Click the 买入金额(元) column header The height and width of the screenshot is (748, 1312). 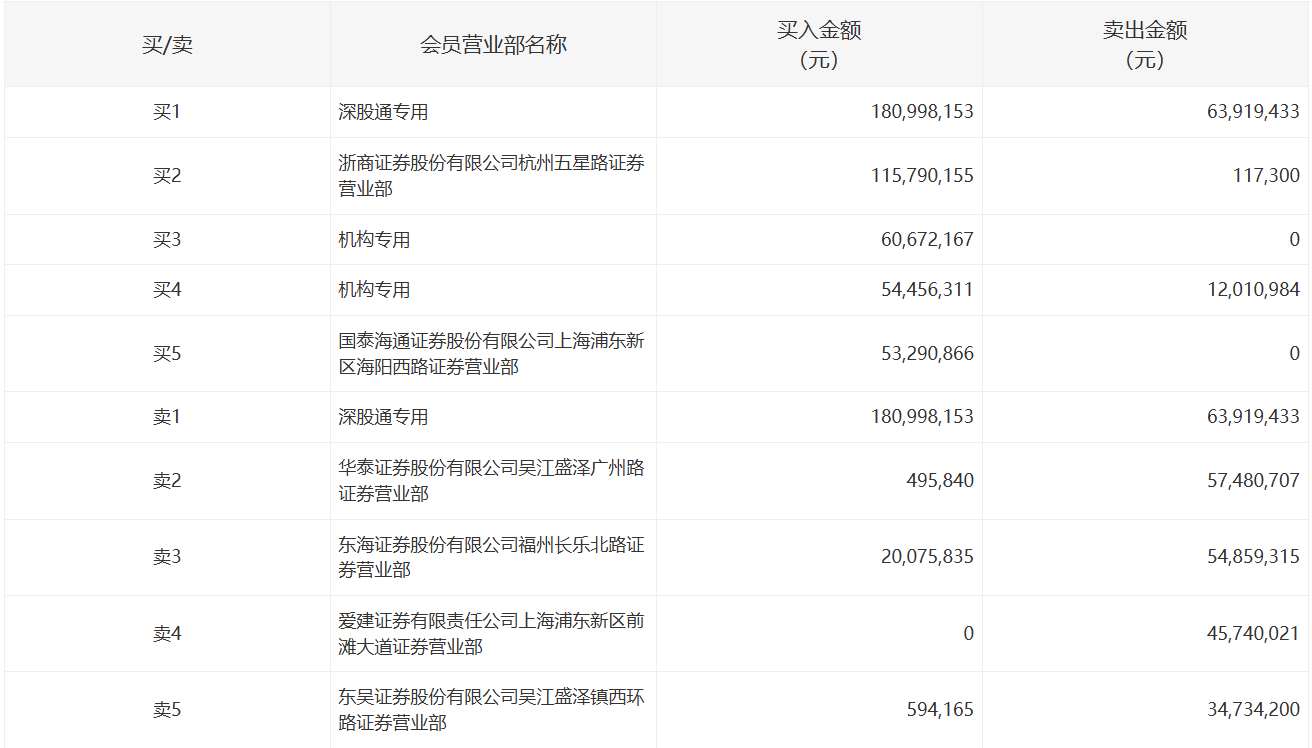(x=819, y=45)
